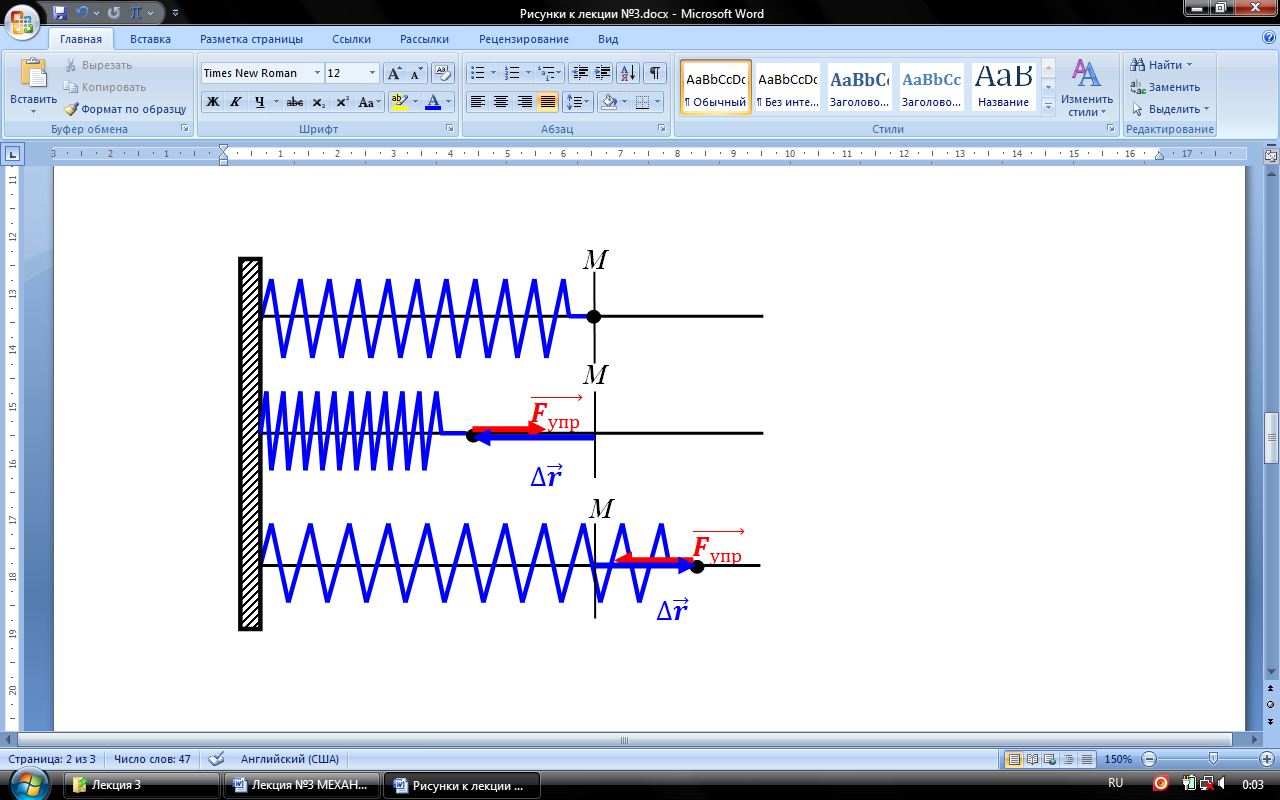Switch to the Вставка tab
The height and width of the screenshot is (800, 1280).
click(150, 39)
